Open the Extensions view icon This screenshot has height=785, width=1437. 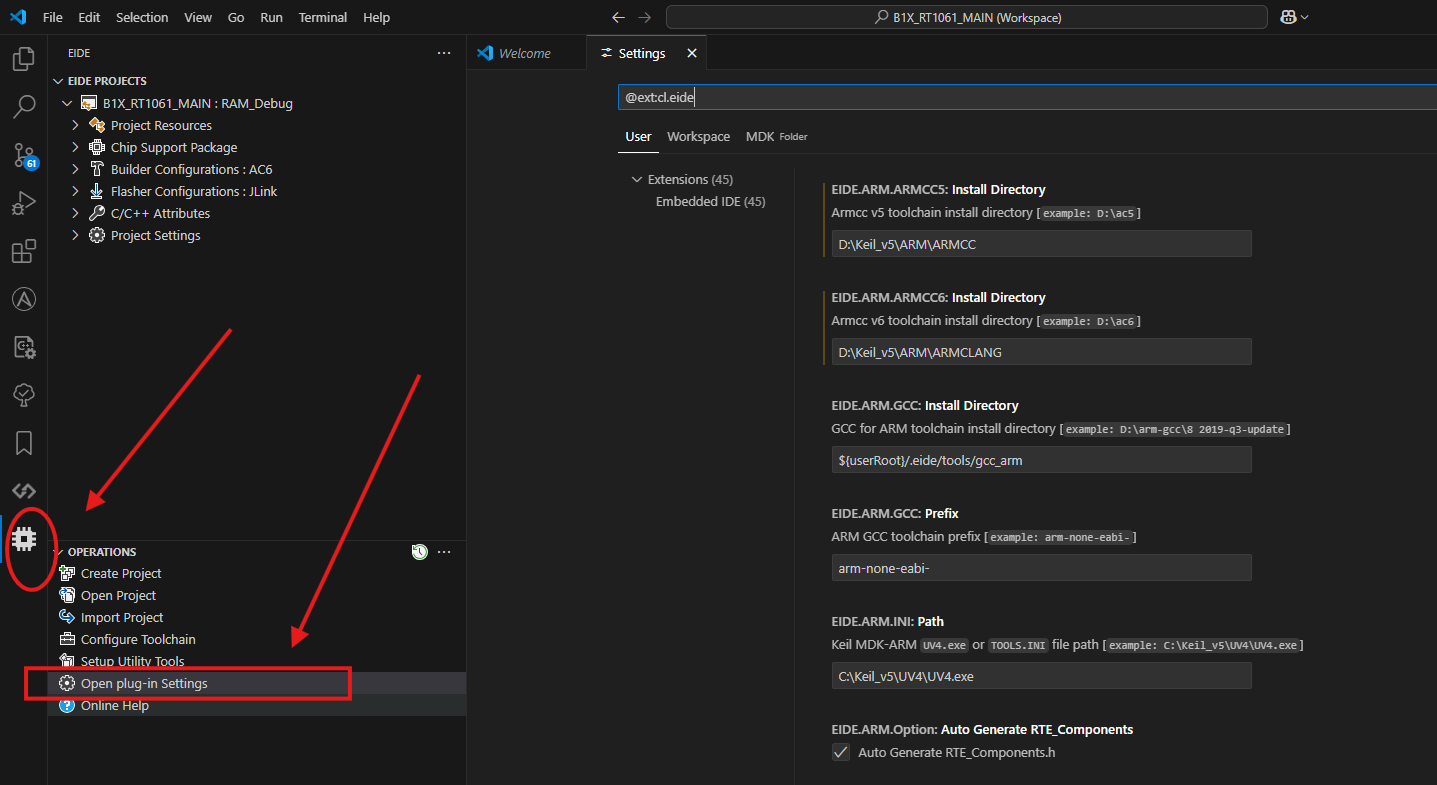point(24,251)
